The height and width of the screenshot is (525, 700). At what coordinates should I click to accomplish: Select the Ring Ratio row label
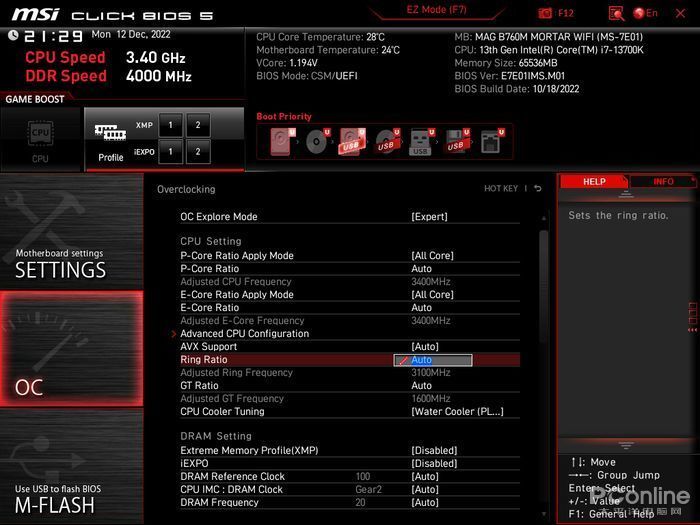pyautogui.click(x=204, y=359)
